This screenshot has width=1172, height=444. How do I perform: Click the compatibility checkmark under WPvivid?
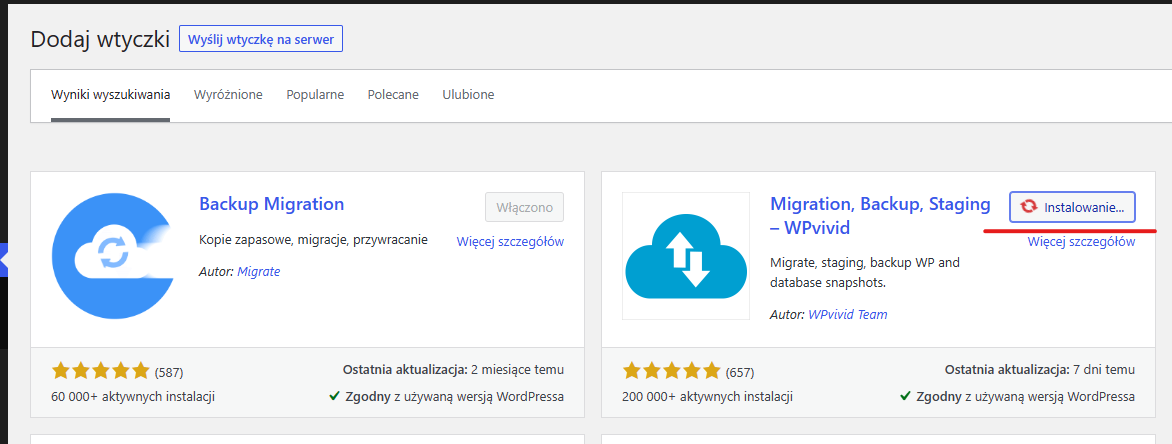click(905, 396)
